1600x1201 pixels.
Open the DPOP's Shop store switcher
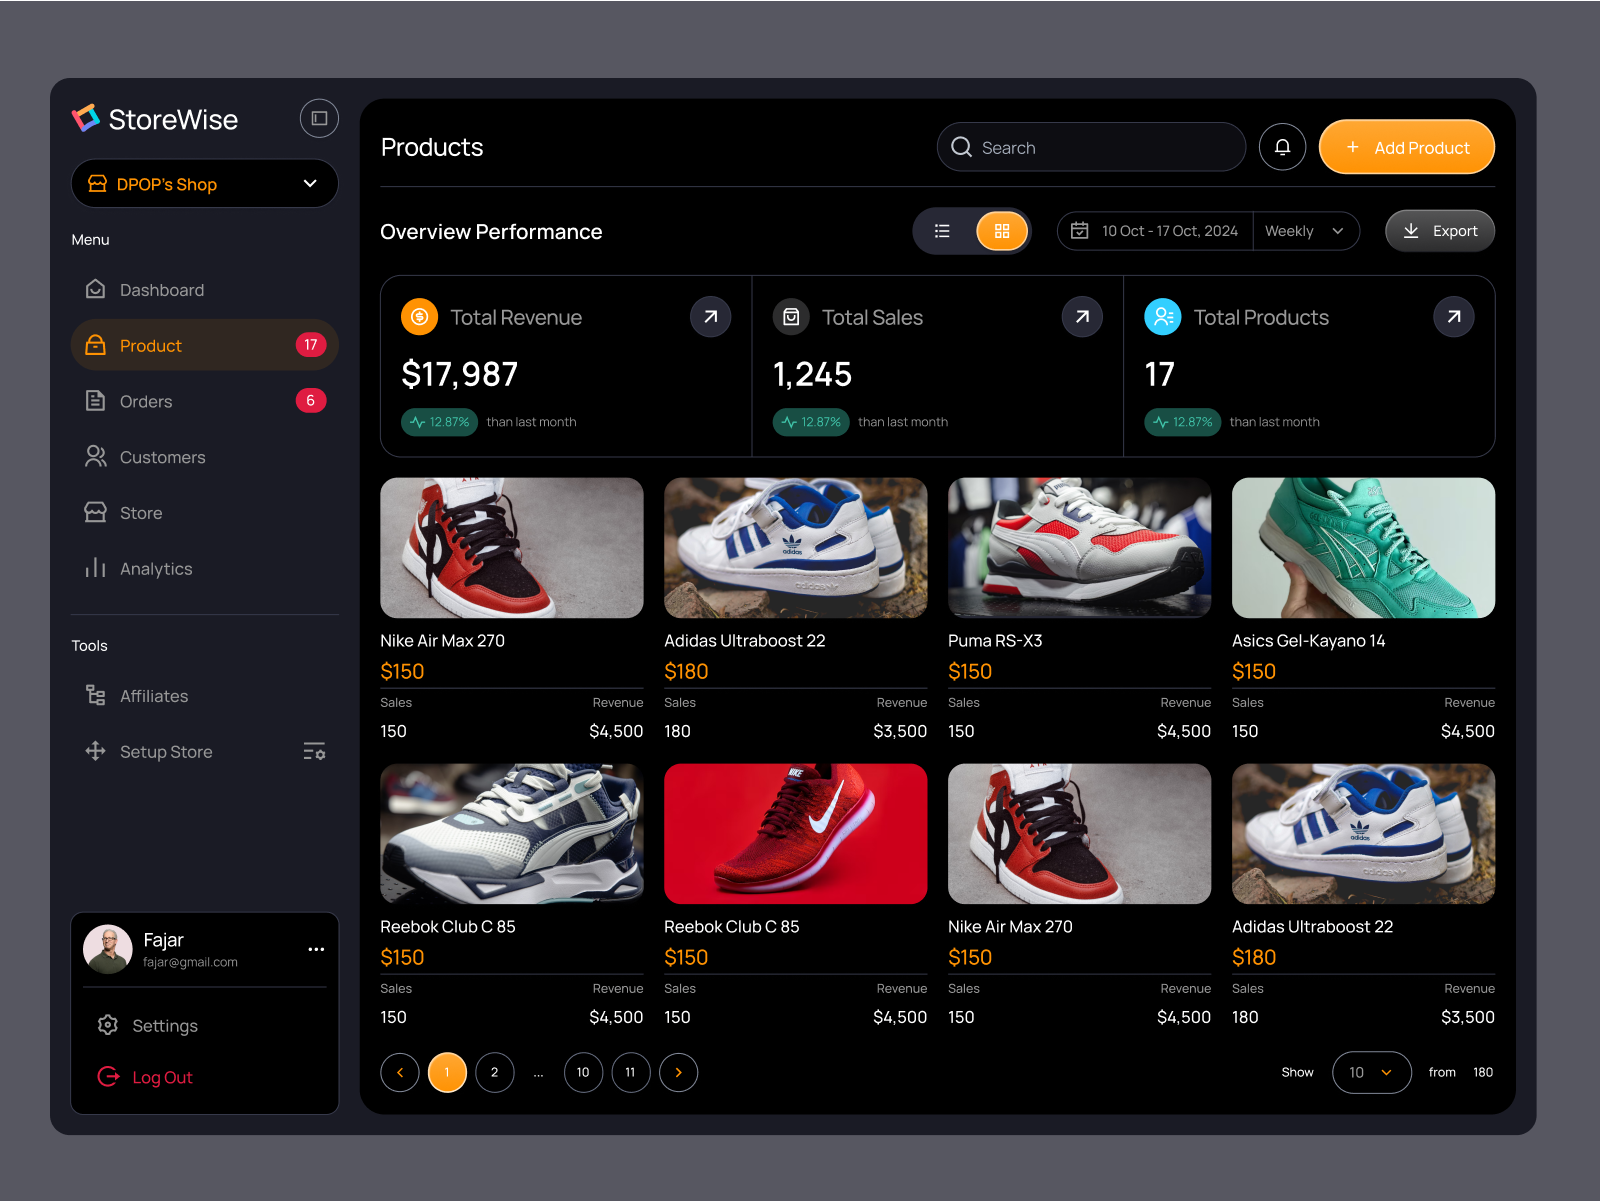point(204,183)
